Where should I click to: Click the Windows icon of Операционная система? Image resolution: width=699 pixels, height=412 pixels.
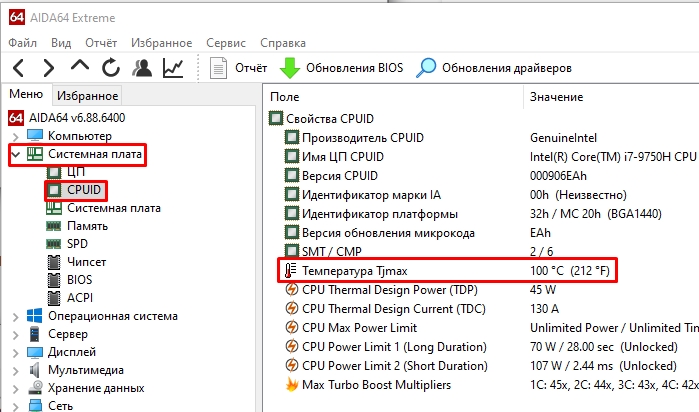pos(35,316)
